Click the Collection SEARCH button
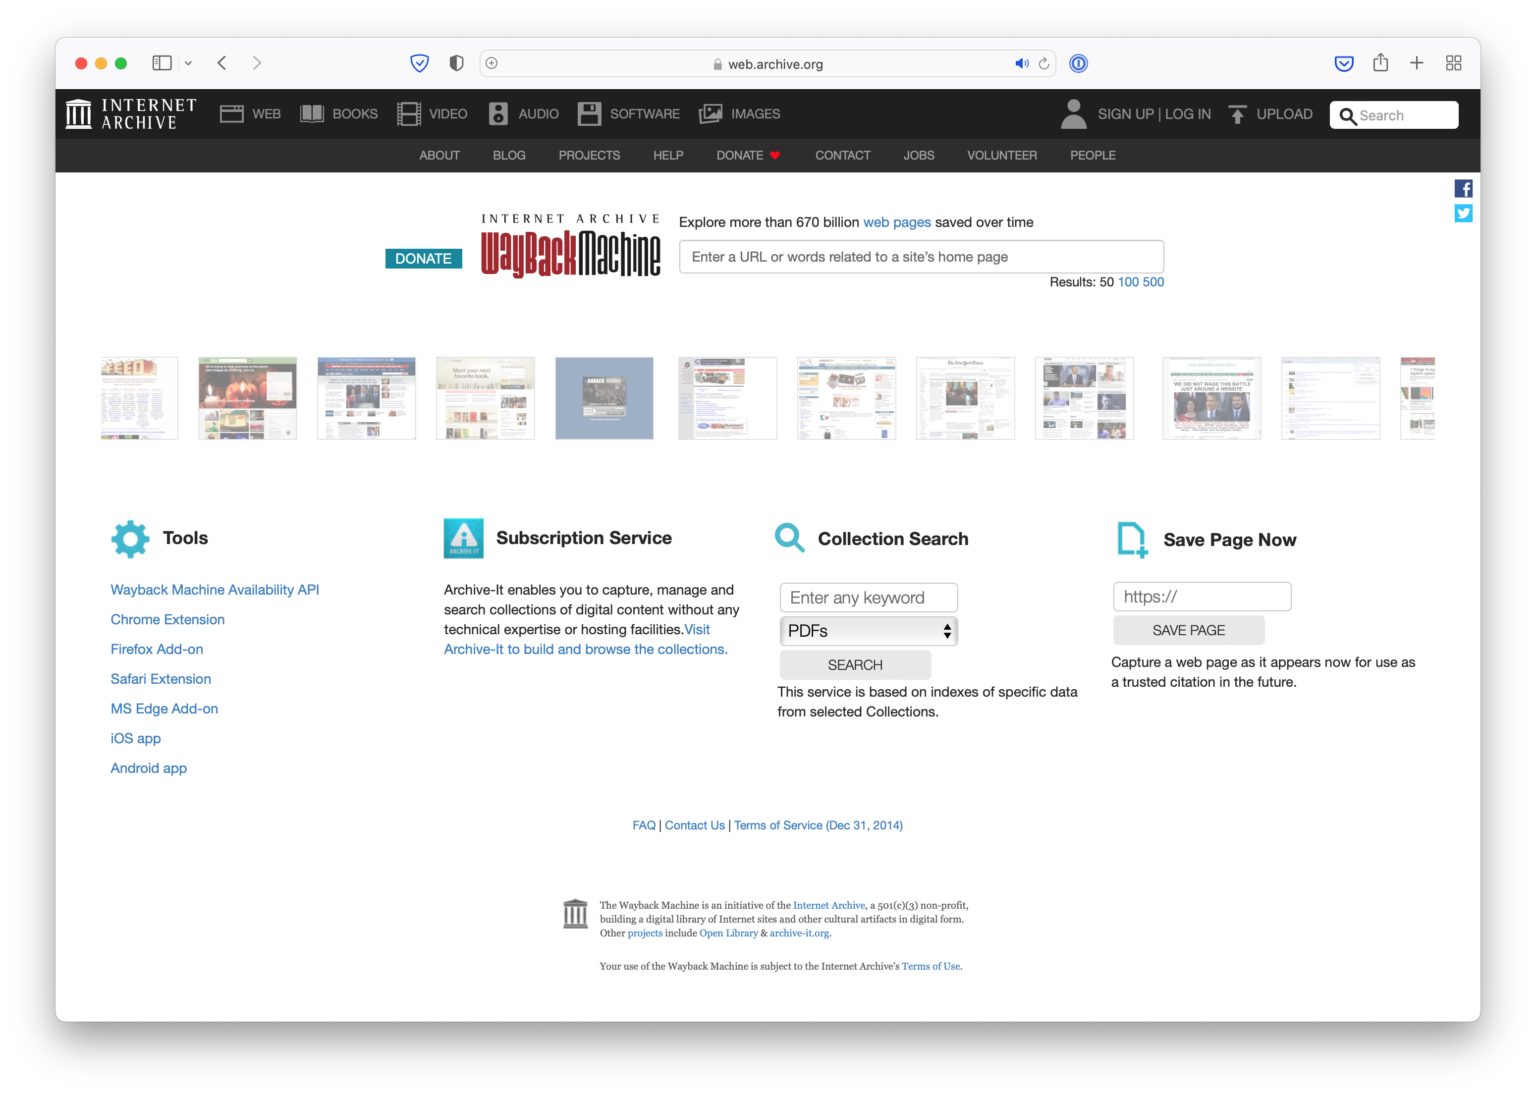Viewport: 1536px width, 1095px height. 855,665
